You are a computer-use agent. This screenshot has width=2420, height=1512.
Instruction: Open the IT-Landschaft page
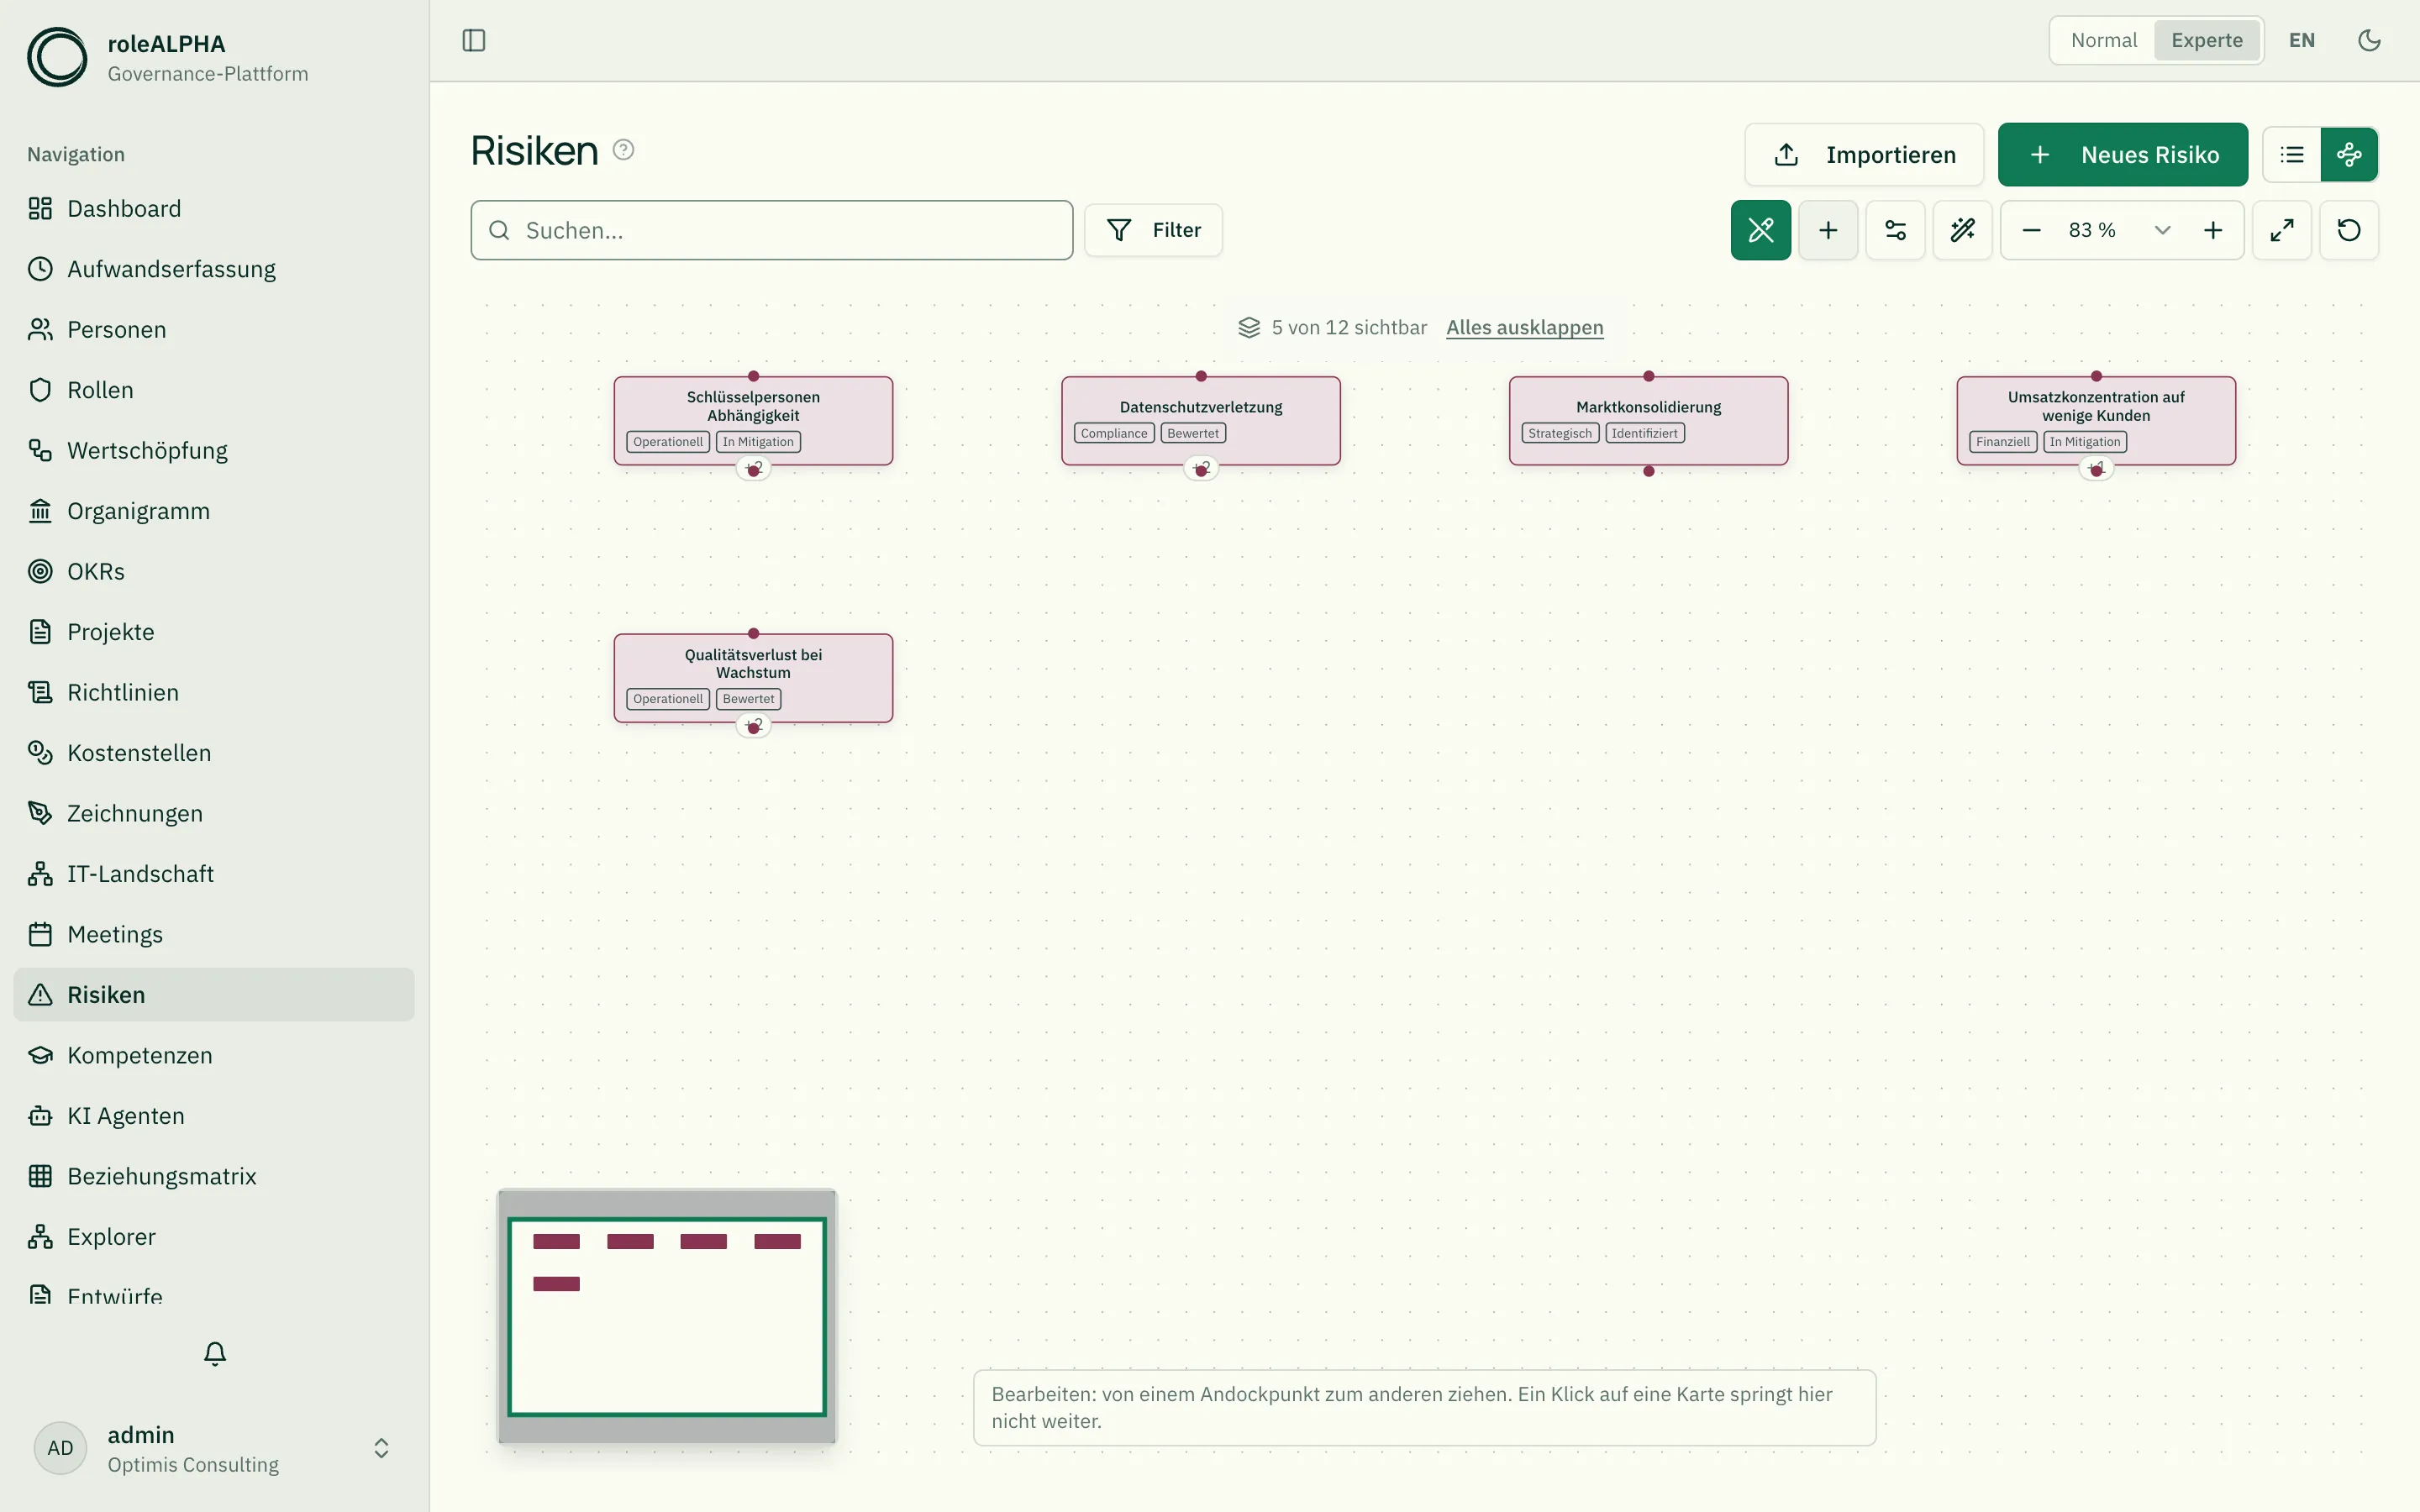214,874
